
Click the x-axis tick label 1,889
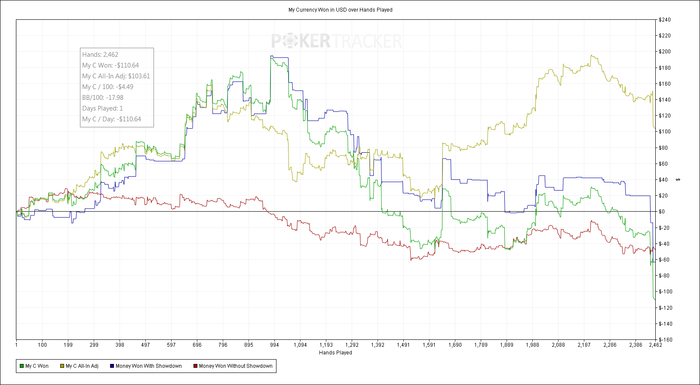[x=507, y=345]
